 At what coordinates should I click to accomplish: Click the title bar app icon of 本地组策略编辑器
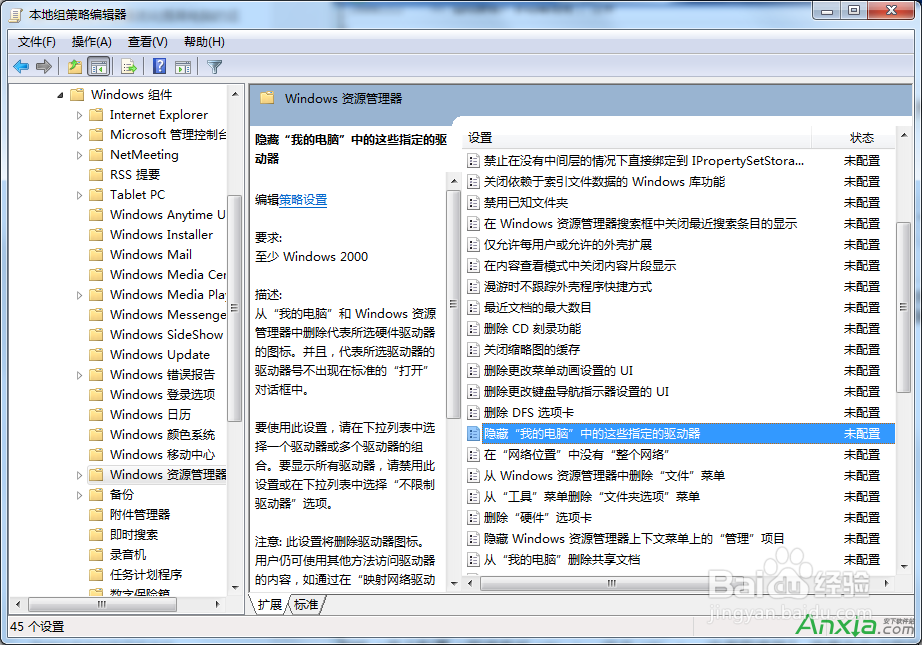(x=16, y=15)
